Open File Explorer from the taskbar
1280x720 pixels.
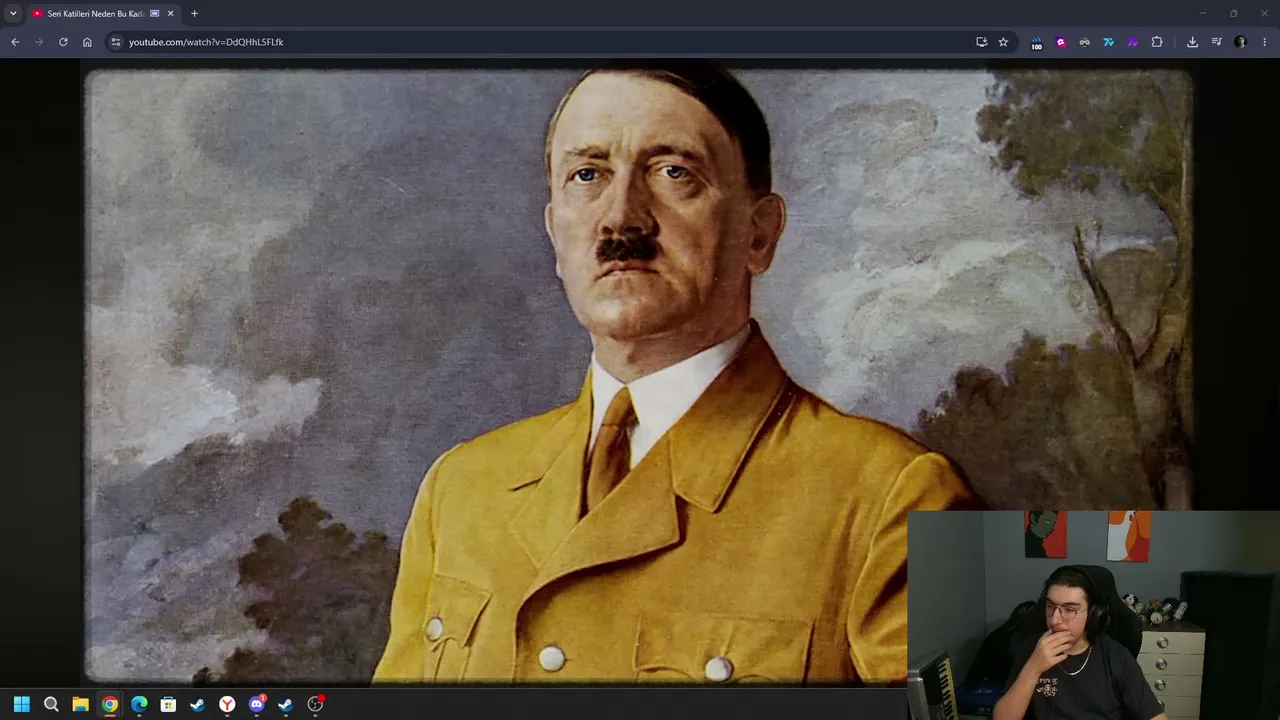point(80,704)
